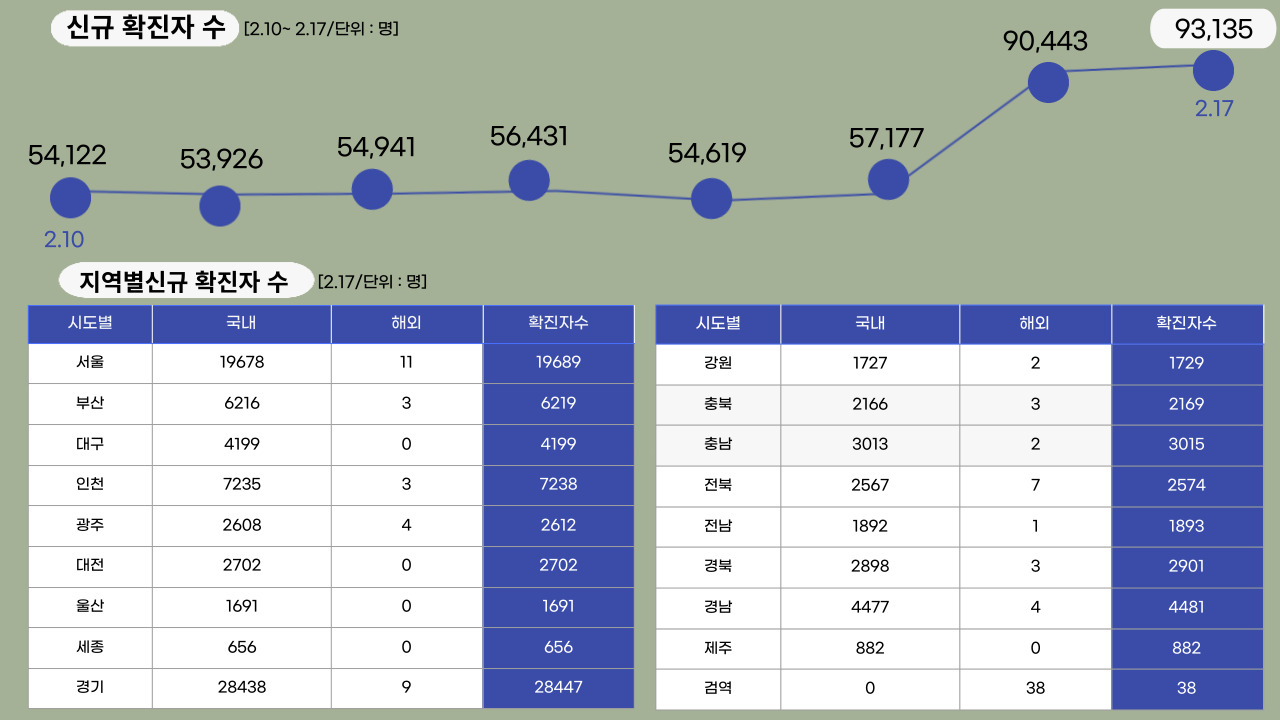Click the 검역 row overseas value 38
Viewport: 1280px width, 720px height.
[1035, 688]
